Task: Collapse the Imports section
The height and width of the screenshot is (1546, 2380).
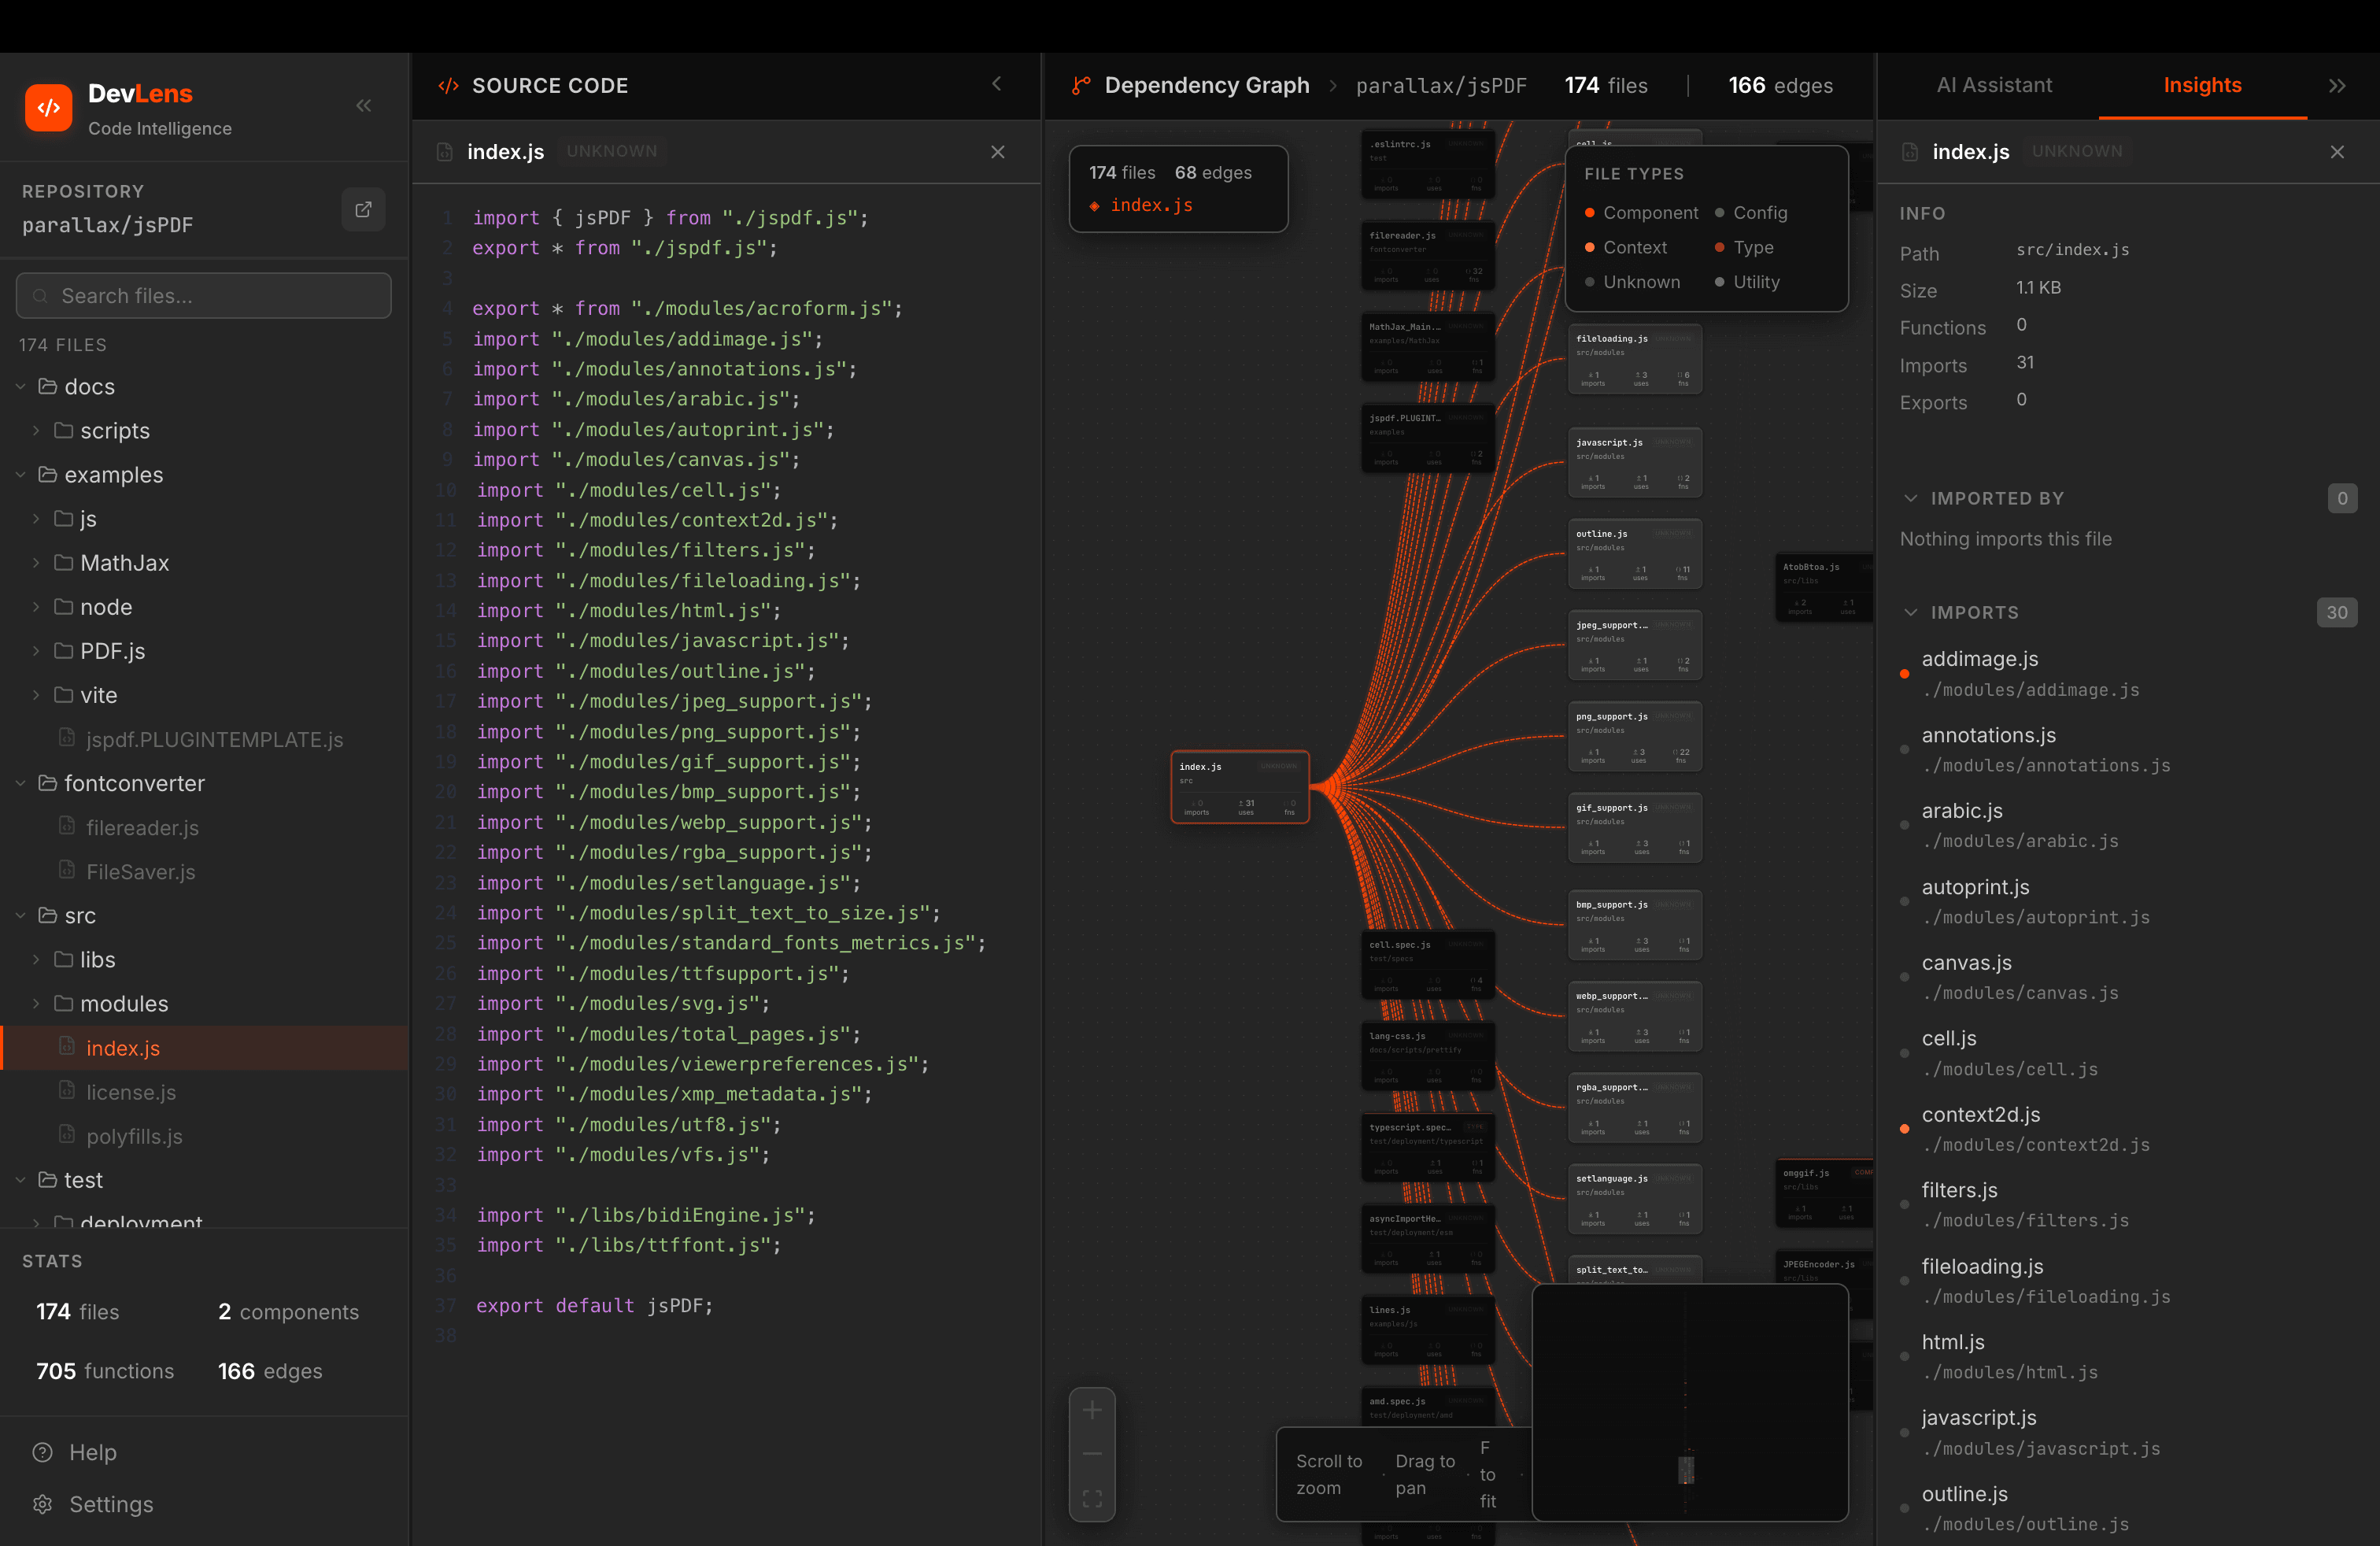Action: click(1910, 612)
